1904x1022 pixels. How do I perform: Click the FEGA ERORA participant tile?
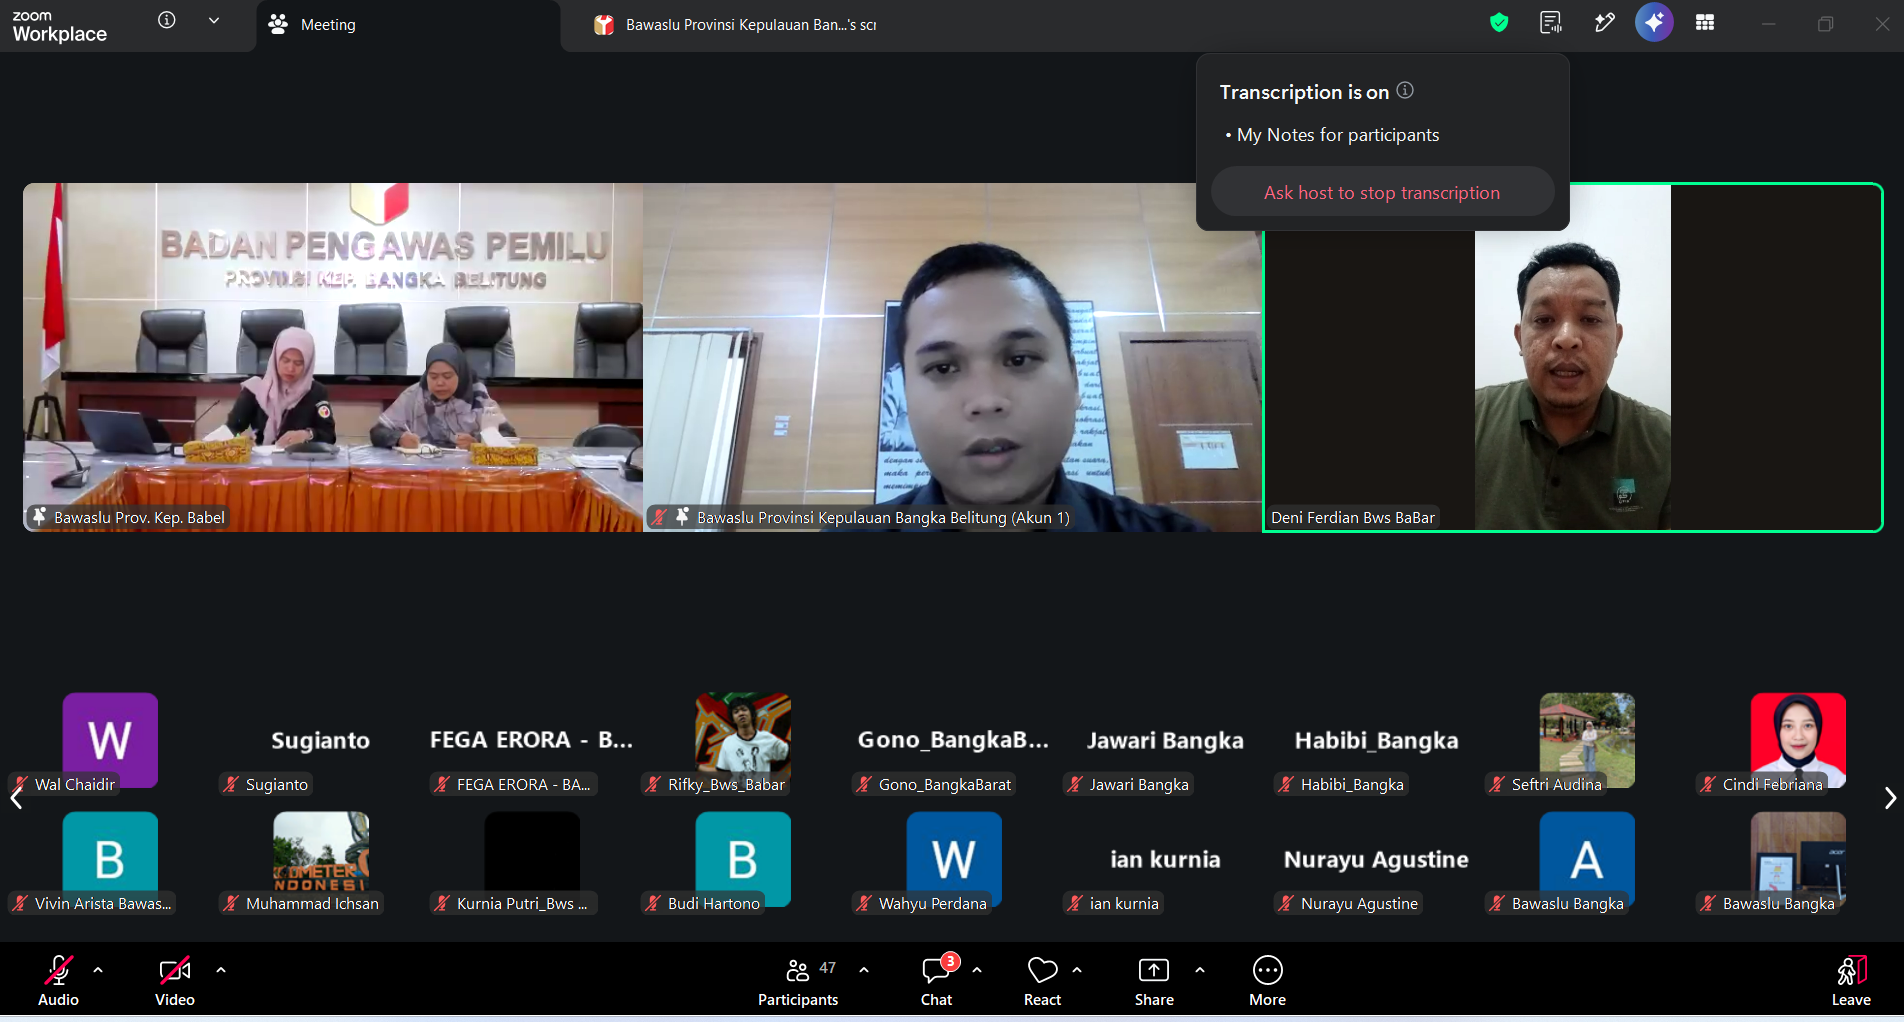tap(532, 743)
